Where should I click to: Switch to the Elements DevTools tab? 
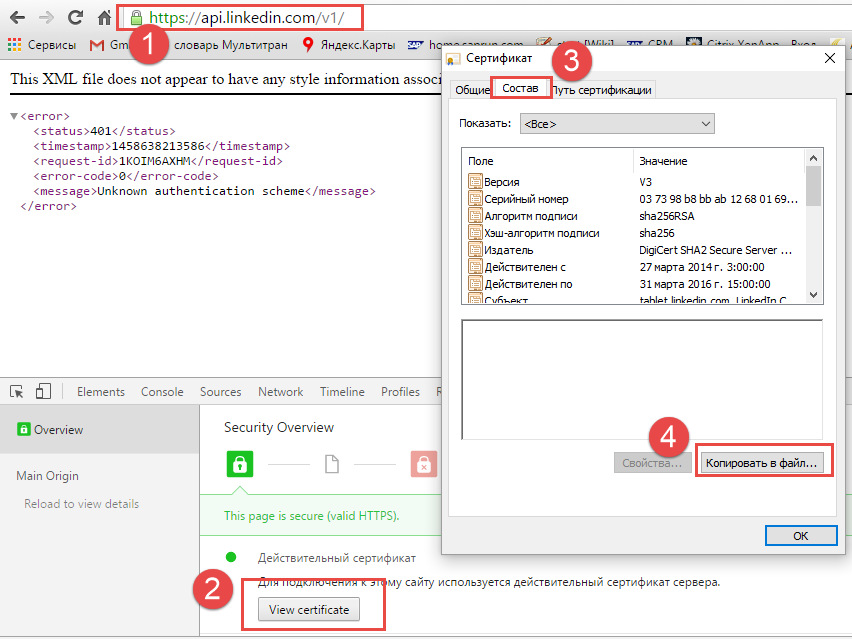101,392
